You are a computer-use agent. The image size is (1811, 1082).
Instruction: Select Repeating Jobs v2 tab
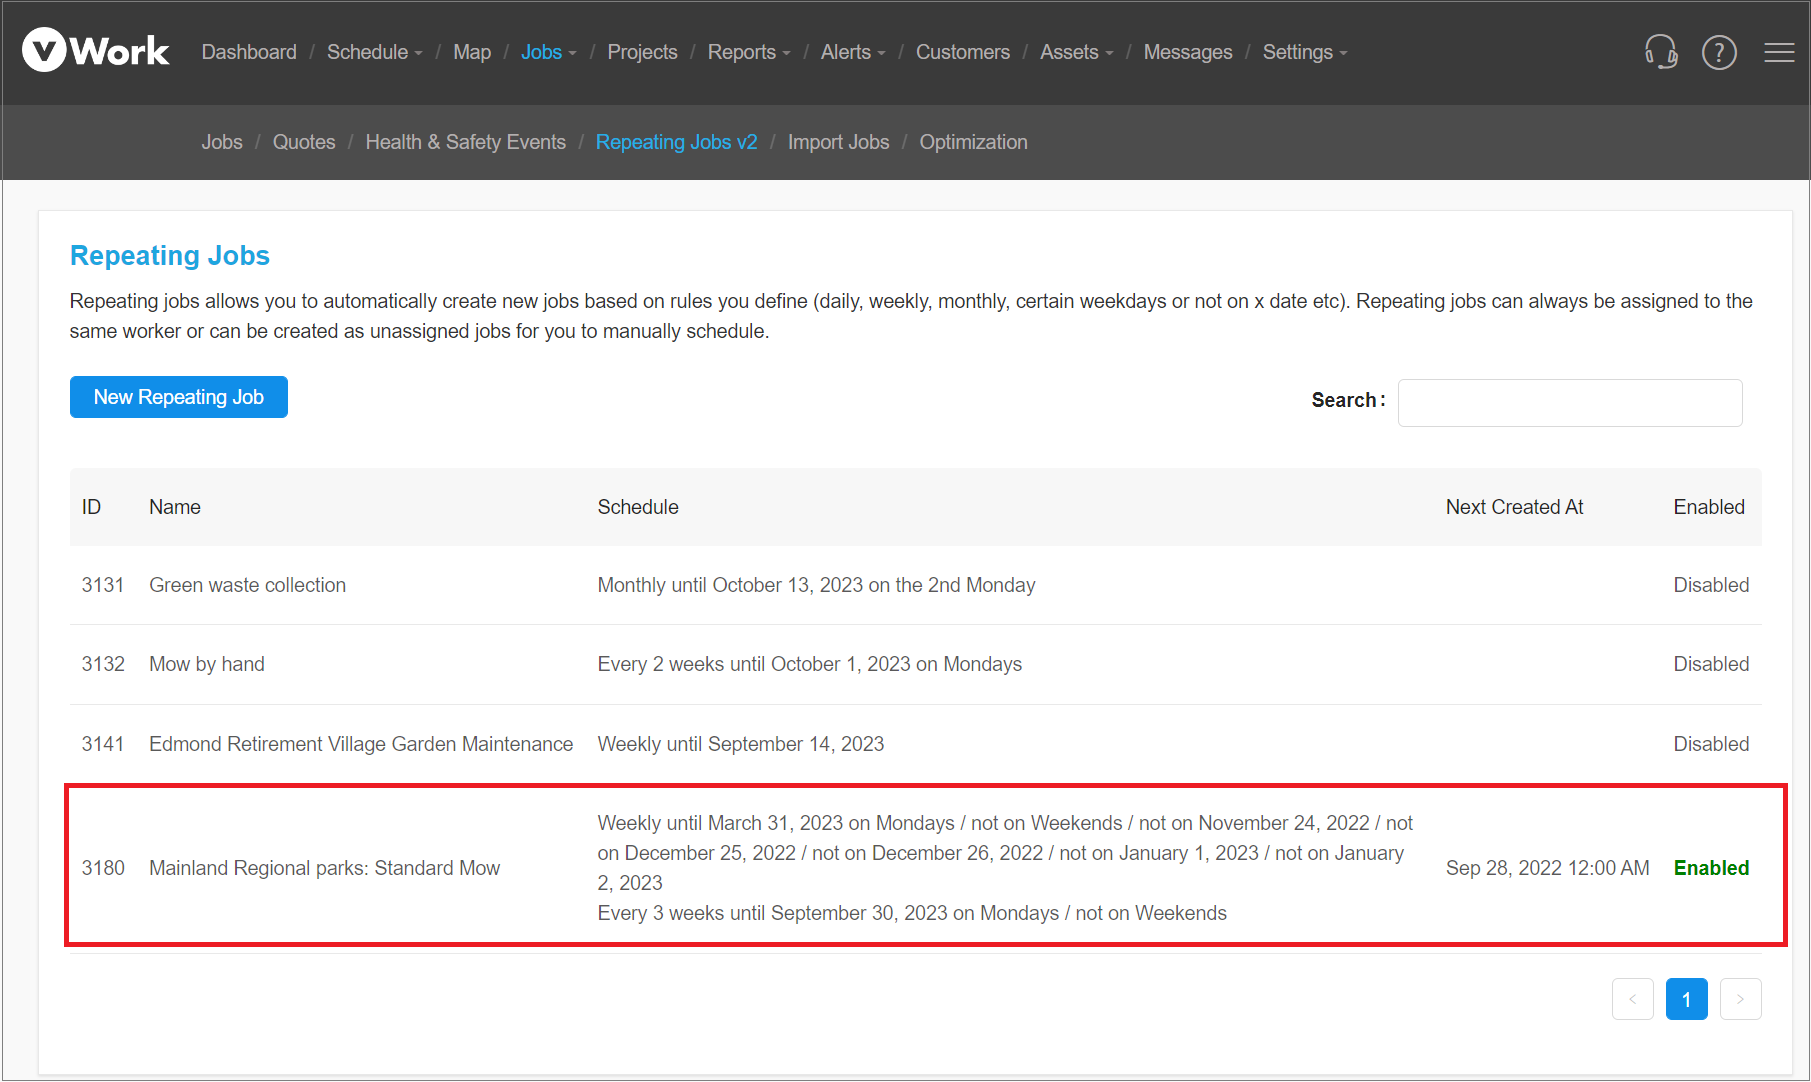pyautogui.click(x=677, y=142)
